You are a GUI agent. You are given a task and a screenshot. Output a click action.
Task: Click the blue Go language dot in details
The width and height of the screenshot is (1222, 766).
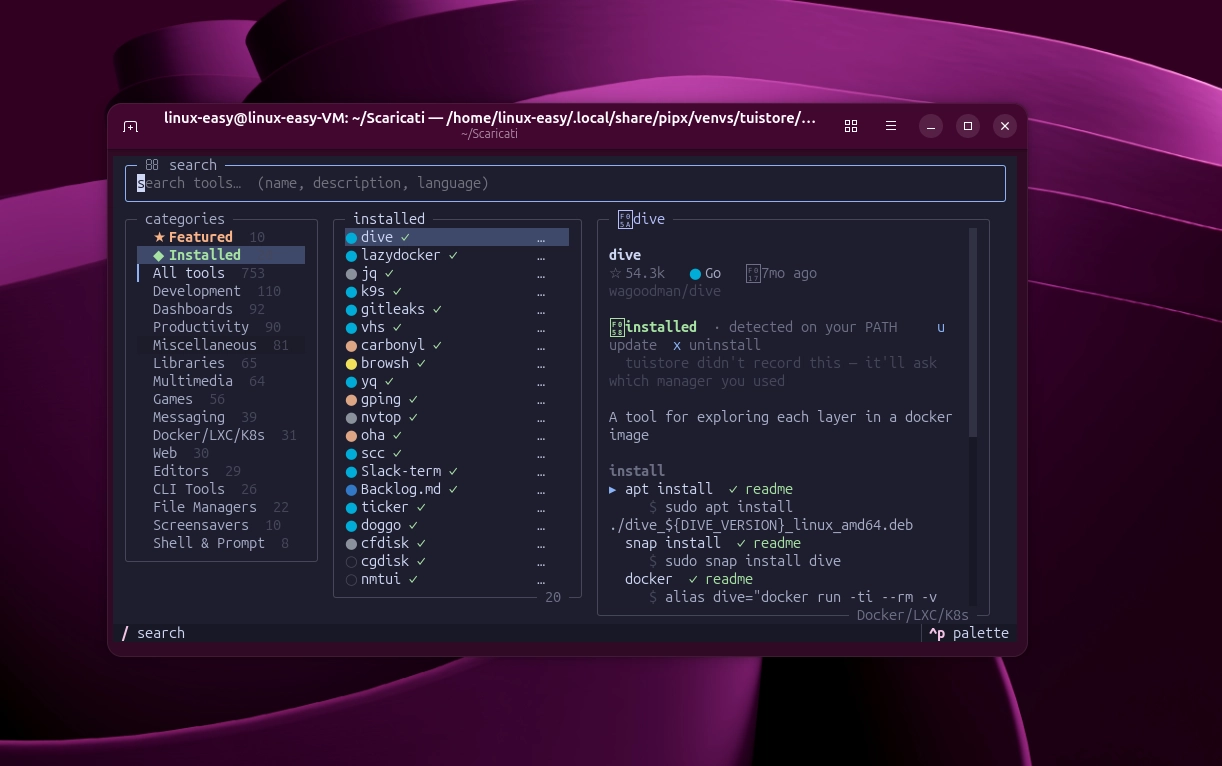pos(695,274)
